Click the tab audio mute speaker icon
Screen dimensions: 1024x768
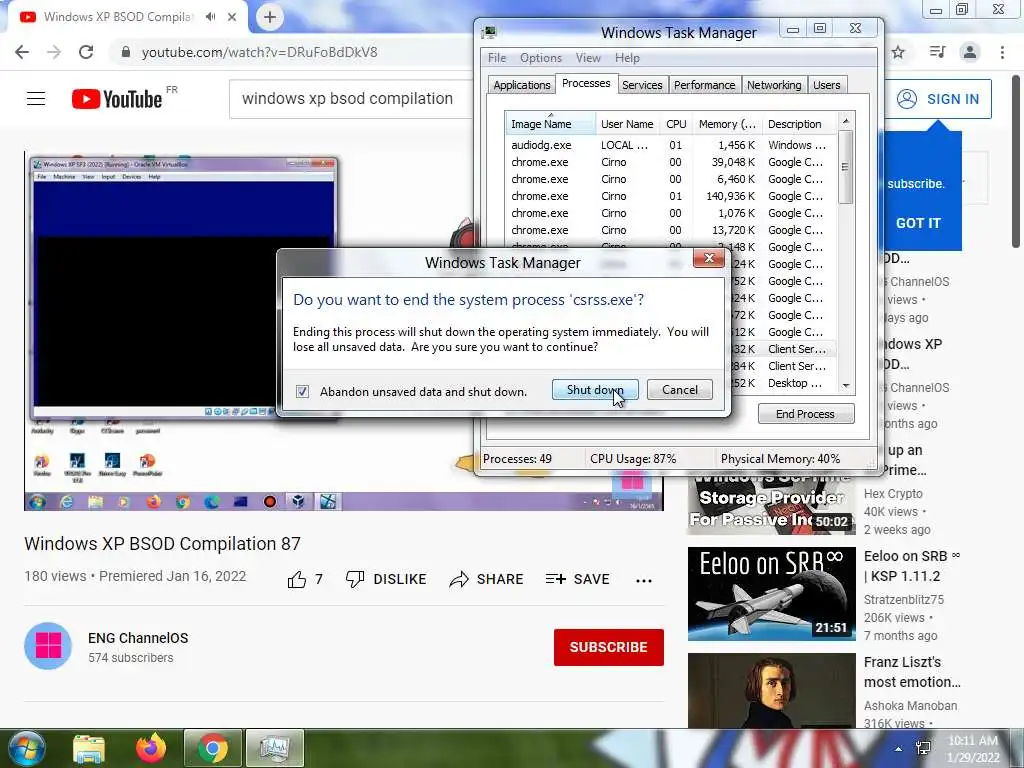[x=210, y=17]
